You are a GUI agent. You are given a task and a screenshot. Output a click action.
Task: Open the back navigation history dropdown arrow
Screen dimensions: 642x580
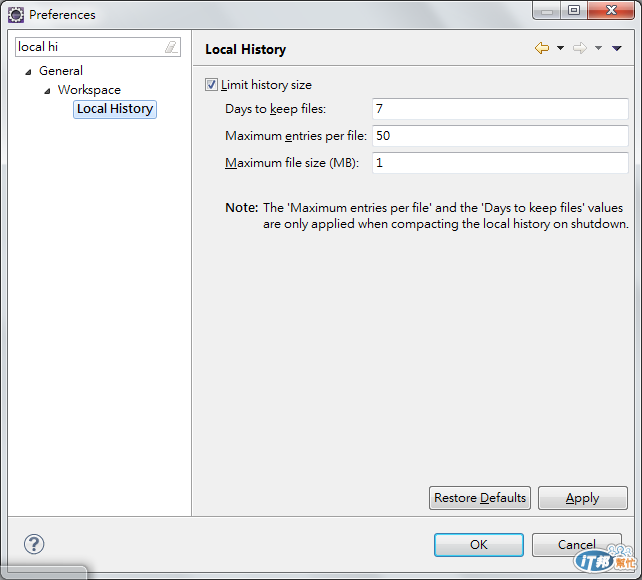pos(561,48)
